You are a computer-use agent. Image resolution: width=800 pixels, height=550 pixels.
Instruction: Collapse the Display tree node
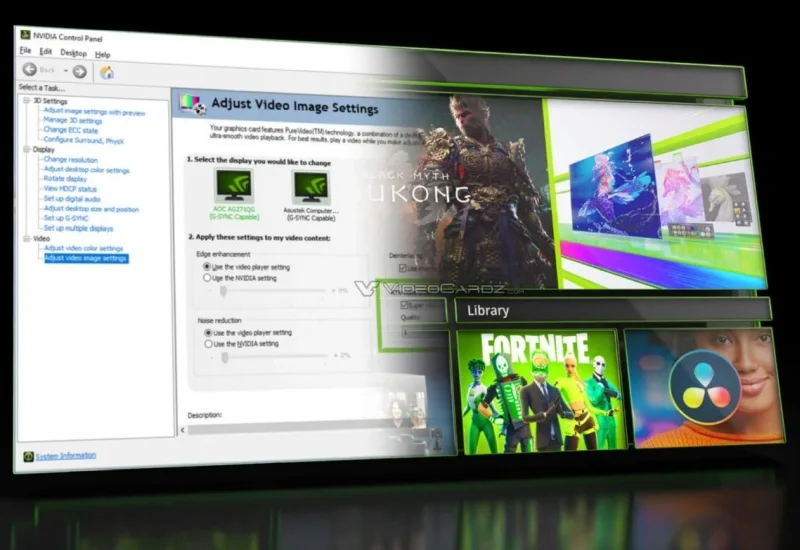point(27,149)
